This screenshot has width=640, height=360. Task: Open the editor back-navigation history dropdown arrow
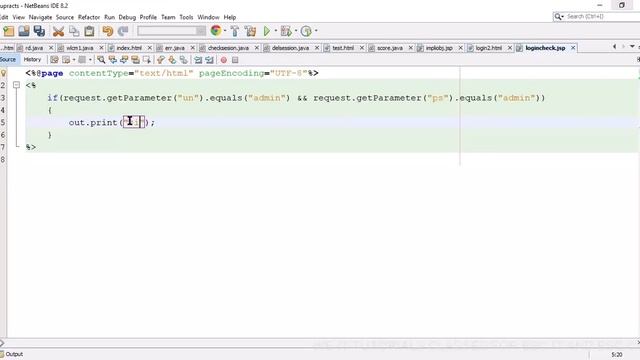(74, 60)
